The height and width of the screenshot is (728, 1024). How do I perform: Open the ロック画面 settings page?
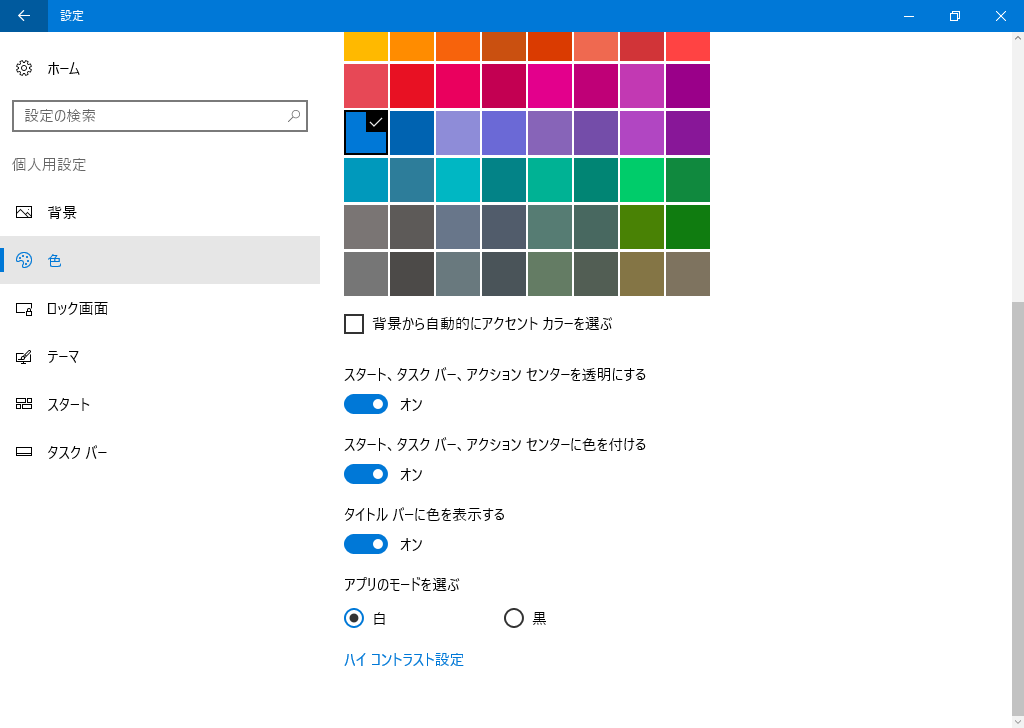coord(77,309)
